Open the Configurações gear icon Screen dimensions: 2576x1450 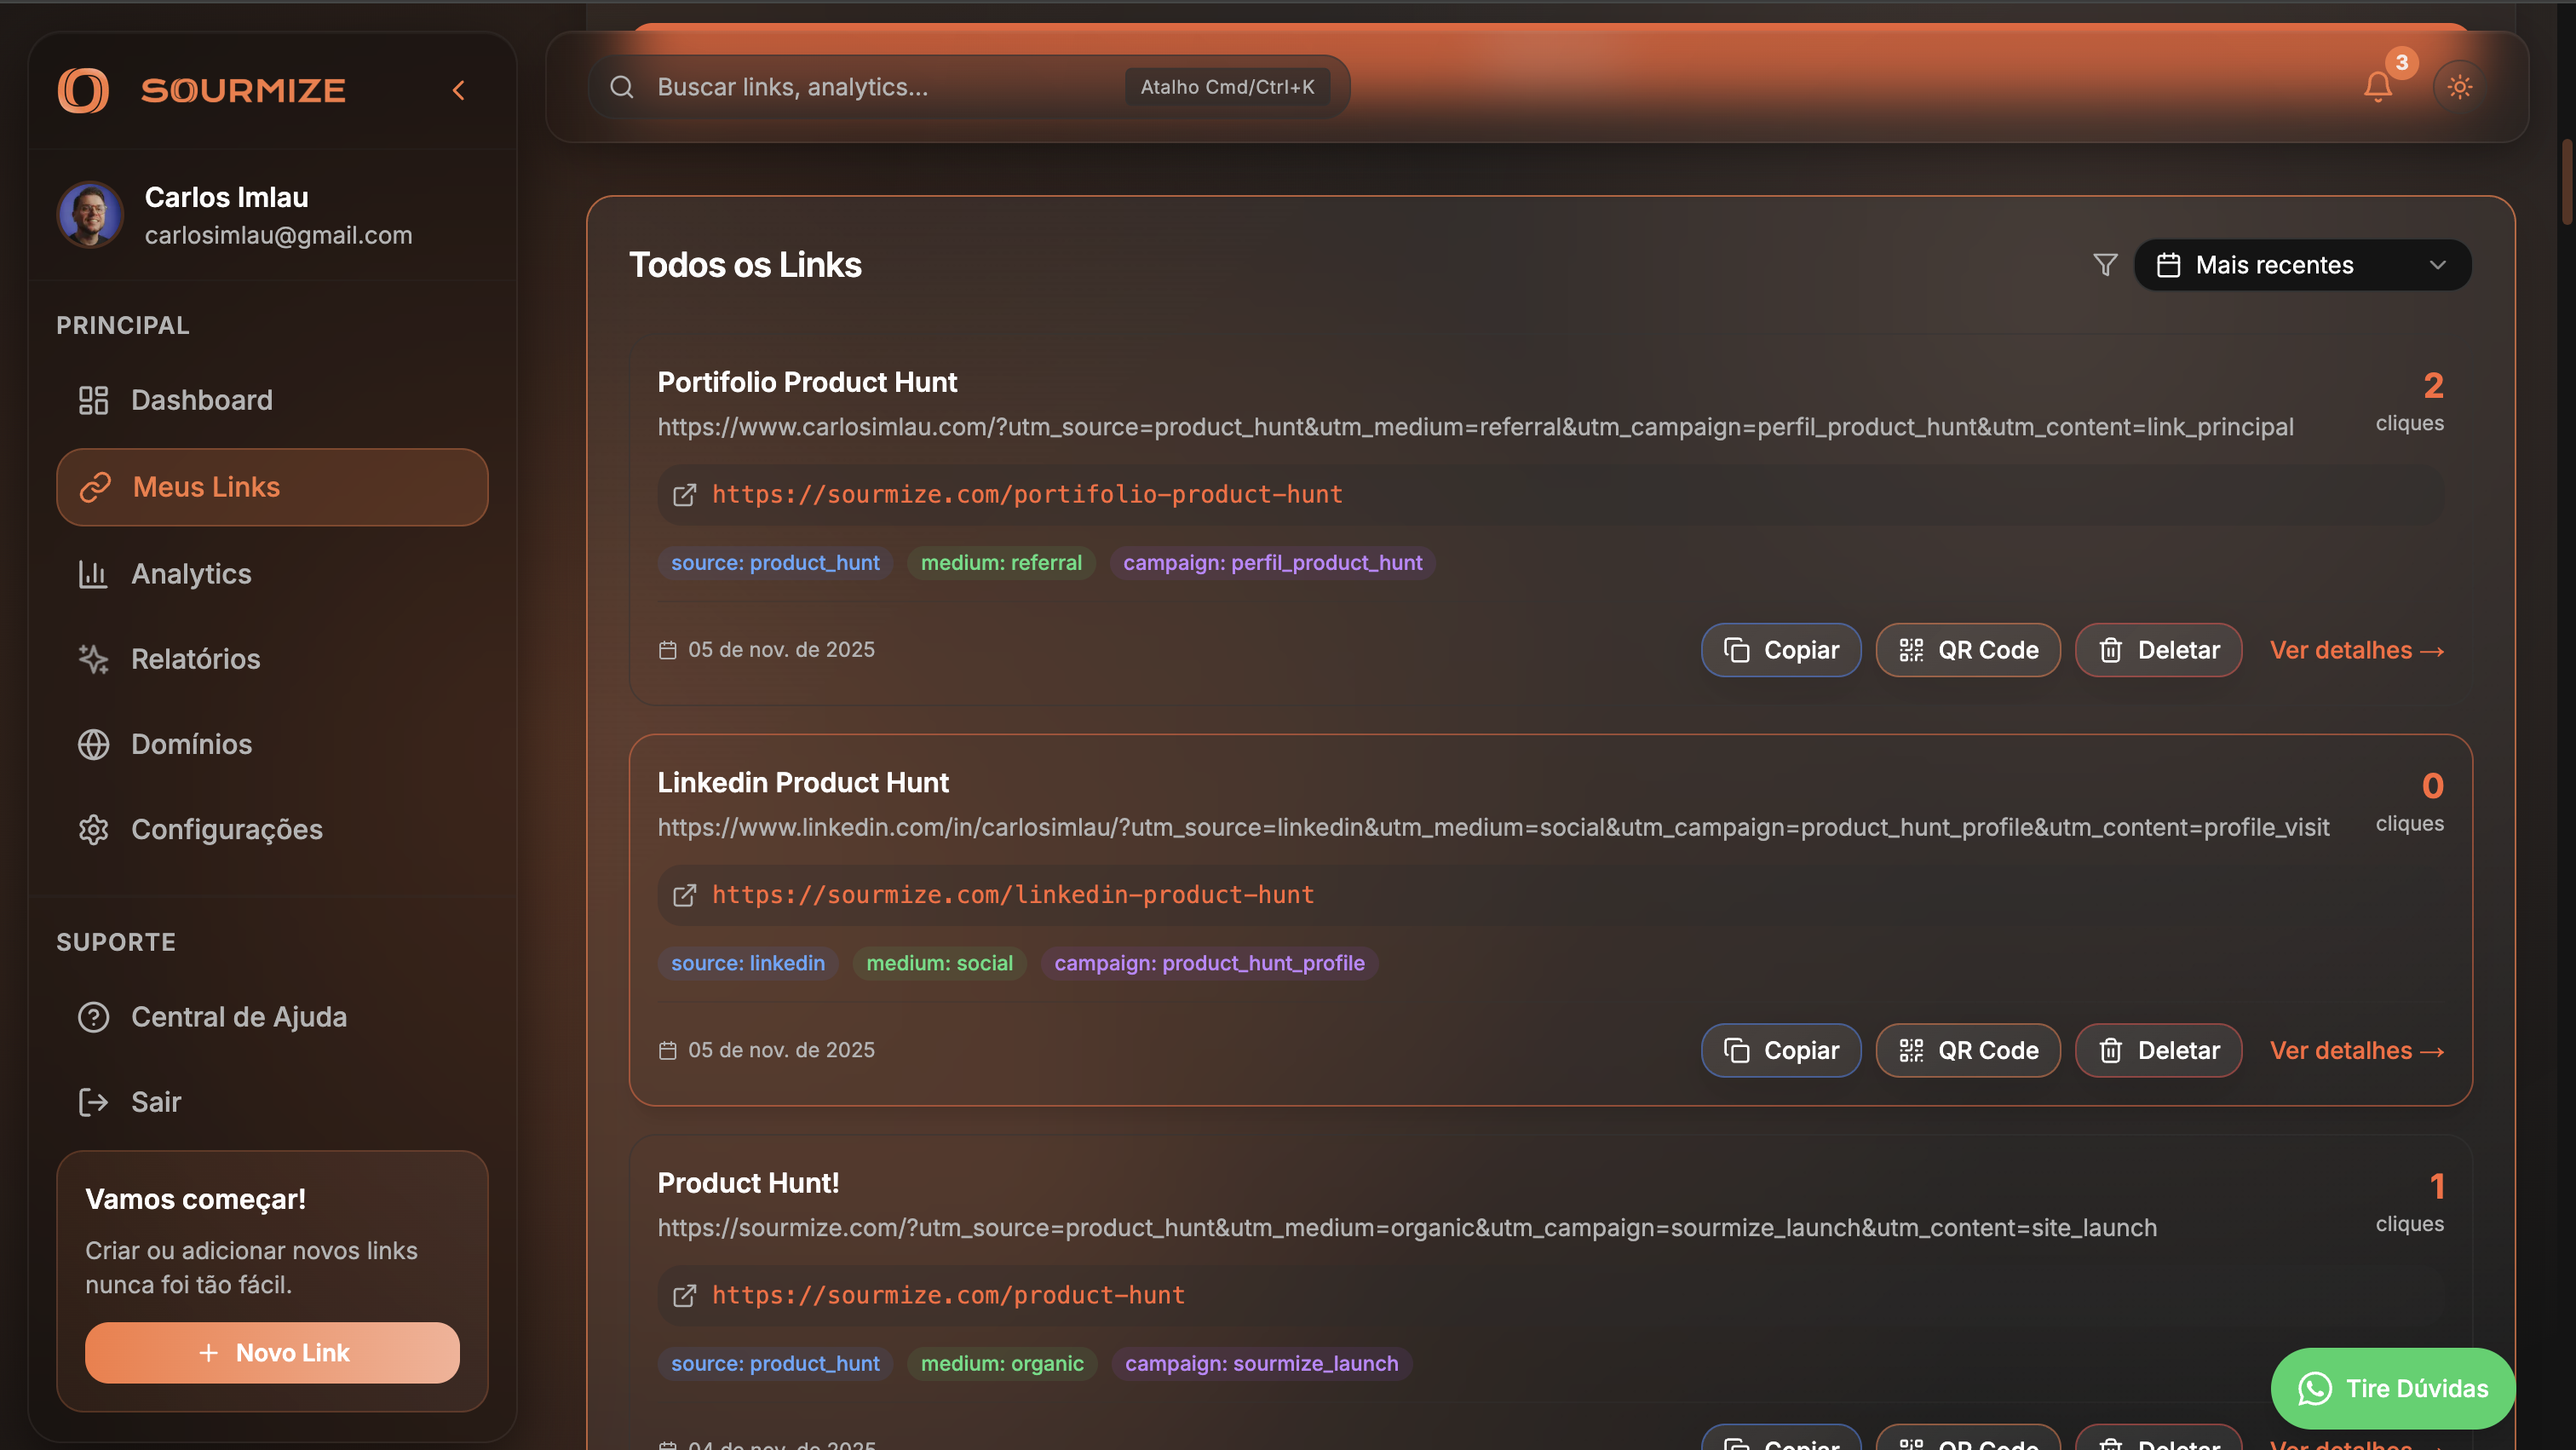point(94,829)
